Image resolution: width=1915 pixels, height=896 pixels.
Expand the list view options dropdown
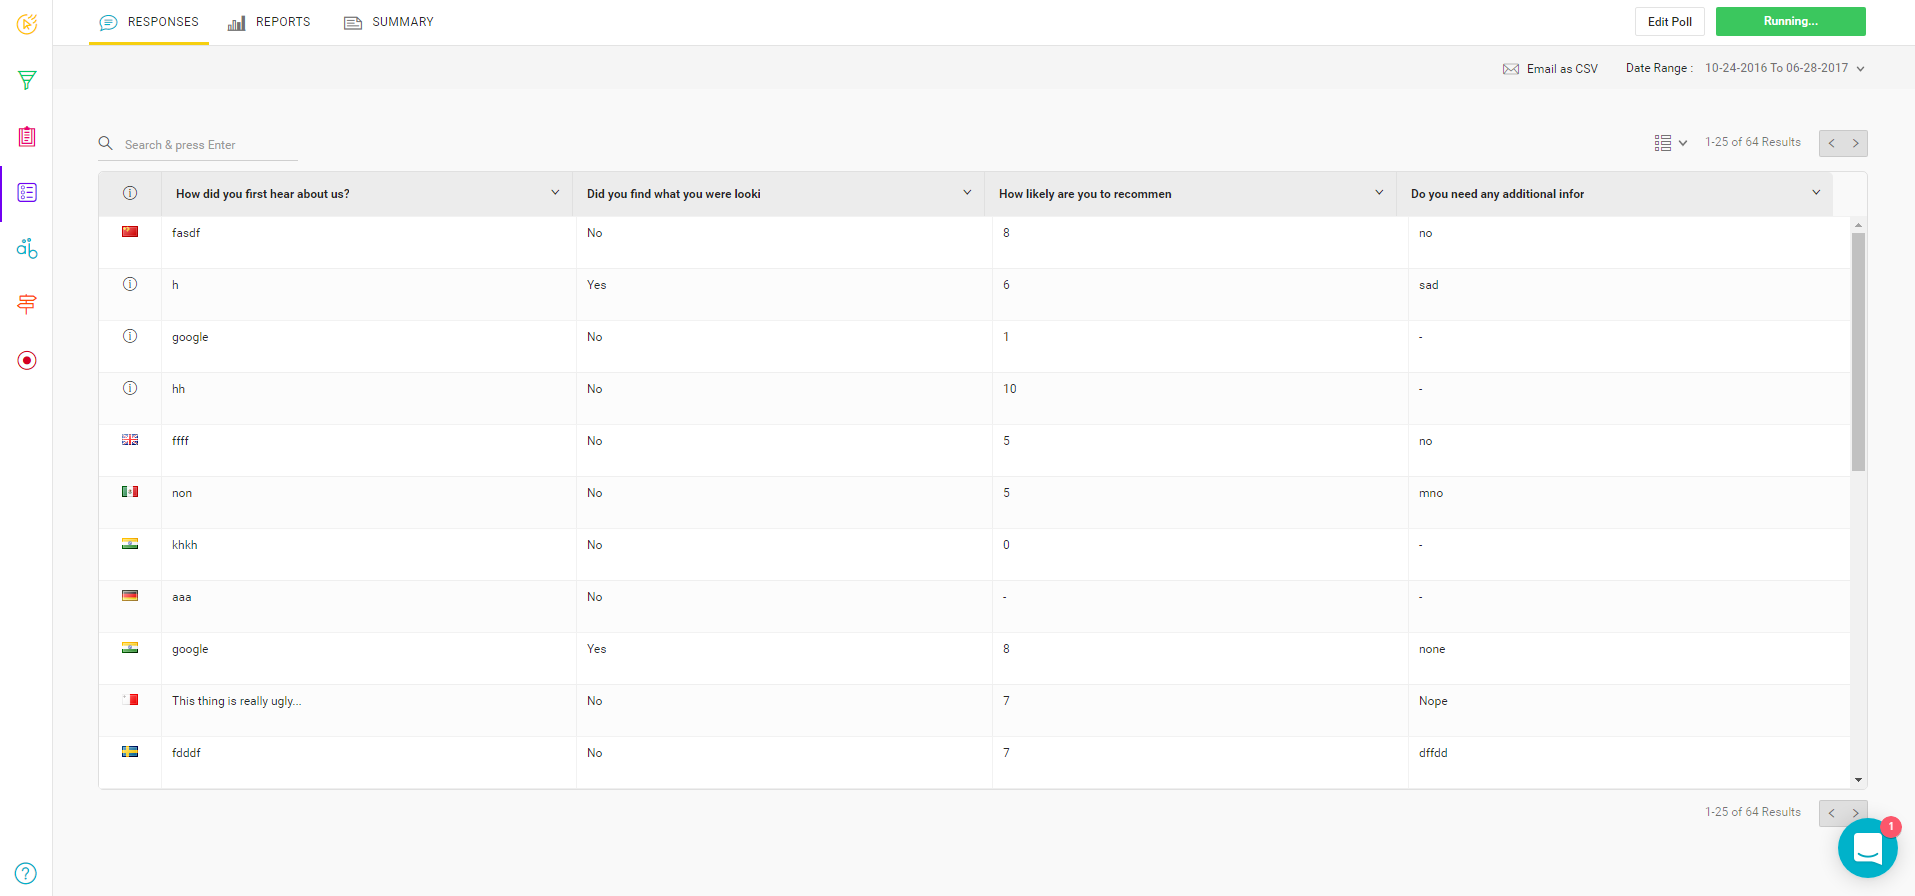click(x=1670, y=143)
